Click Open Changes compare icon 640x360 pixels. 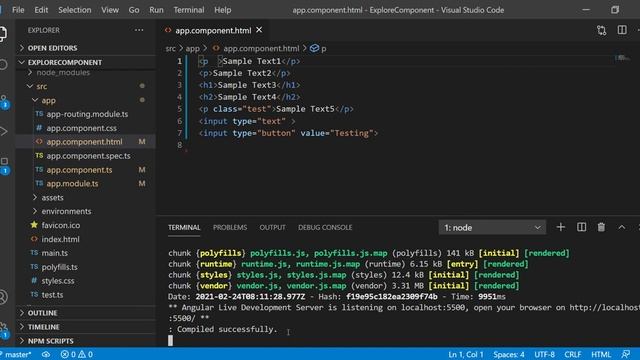601,30
